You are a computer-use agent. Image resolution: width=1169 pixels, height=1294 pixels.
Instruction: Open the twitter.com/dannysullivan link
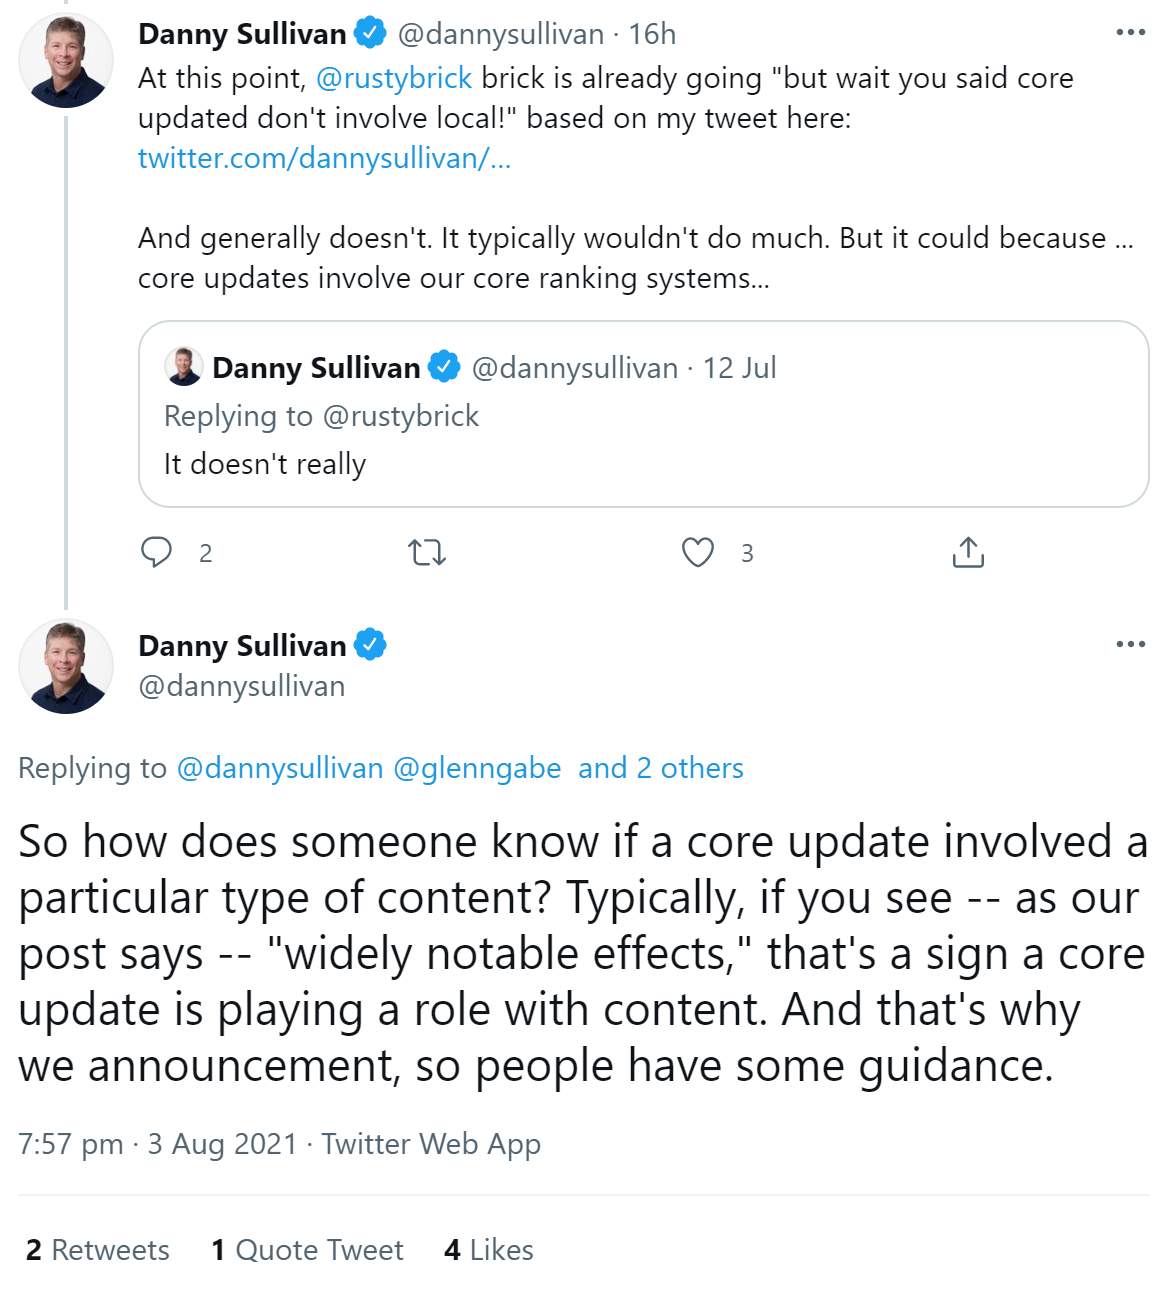click(x=323, y=157)
